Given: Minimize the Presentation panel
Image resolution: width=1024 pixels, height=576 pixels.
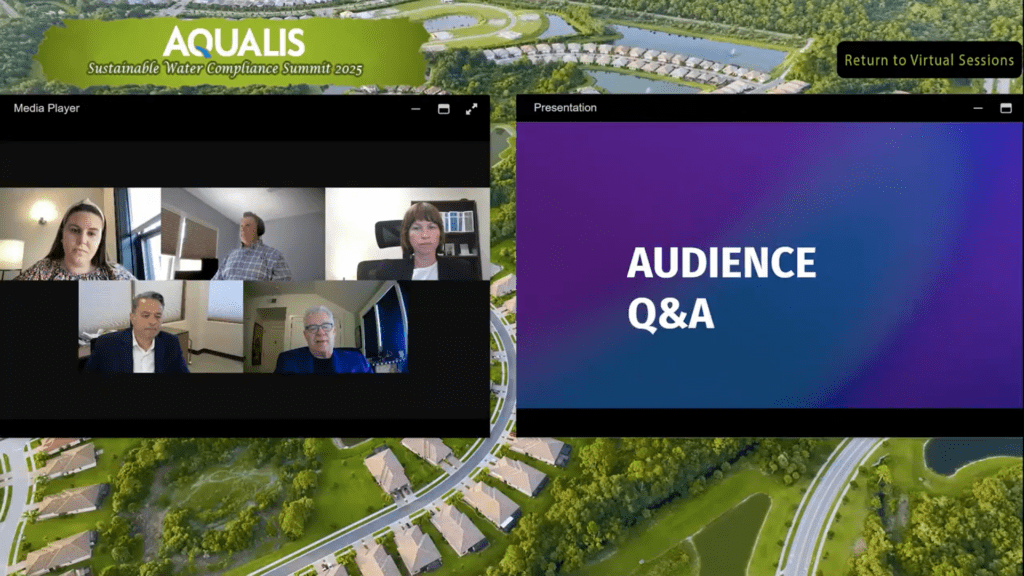Looking at the screenshot, I should pyautogui.click(x=977, y=108).
